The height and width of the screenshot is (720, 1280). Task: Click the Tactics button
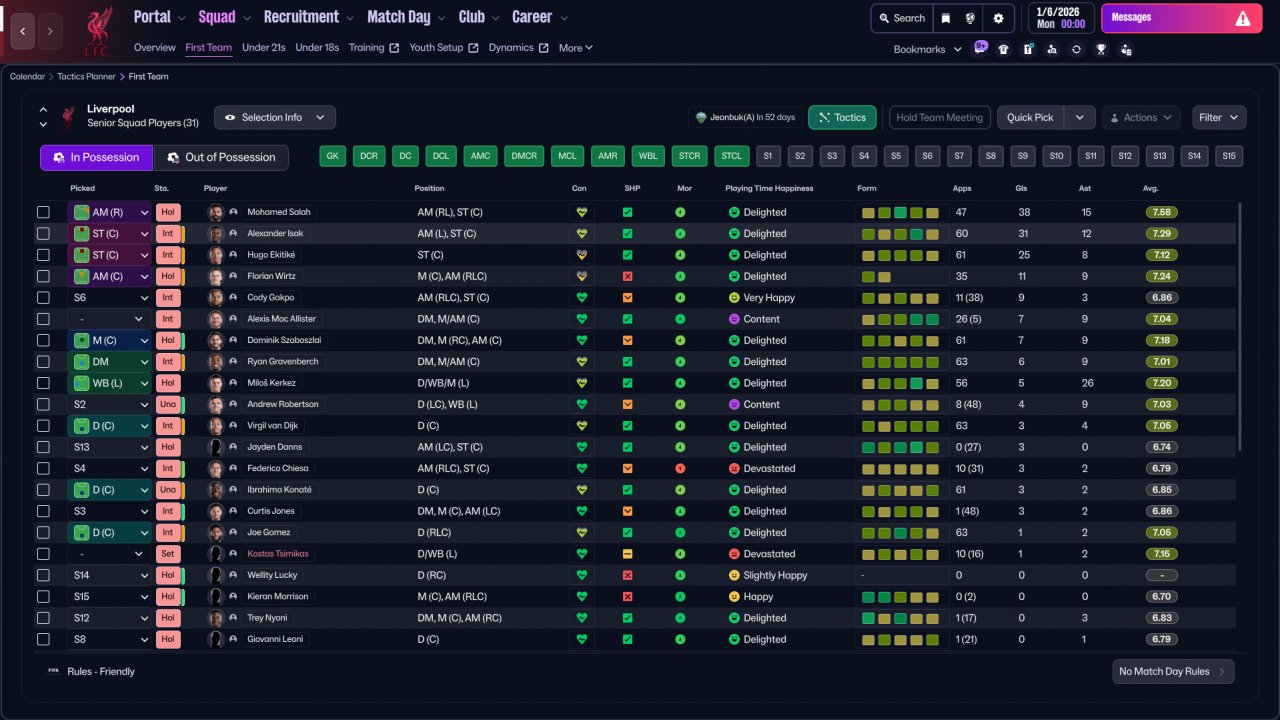click(842, 117)
